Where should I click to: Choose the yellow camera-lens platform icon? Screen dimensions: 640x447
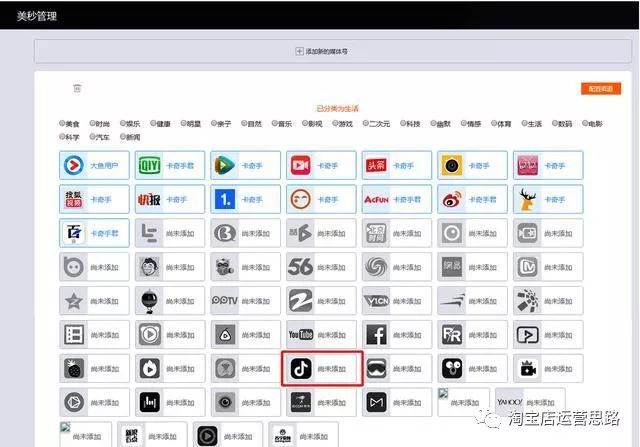(452, 165)
